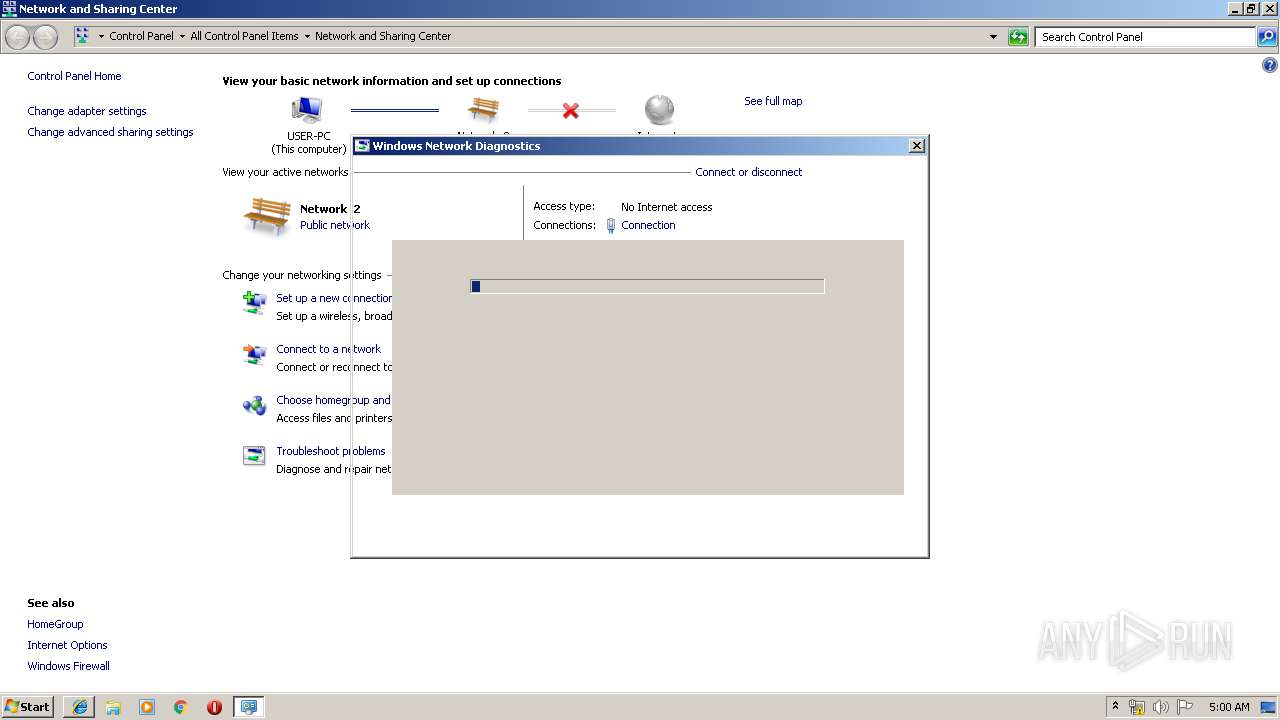Click the Connection adapter icon

[611, 226]
